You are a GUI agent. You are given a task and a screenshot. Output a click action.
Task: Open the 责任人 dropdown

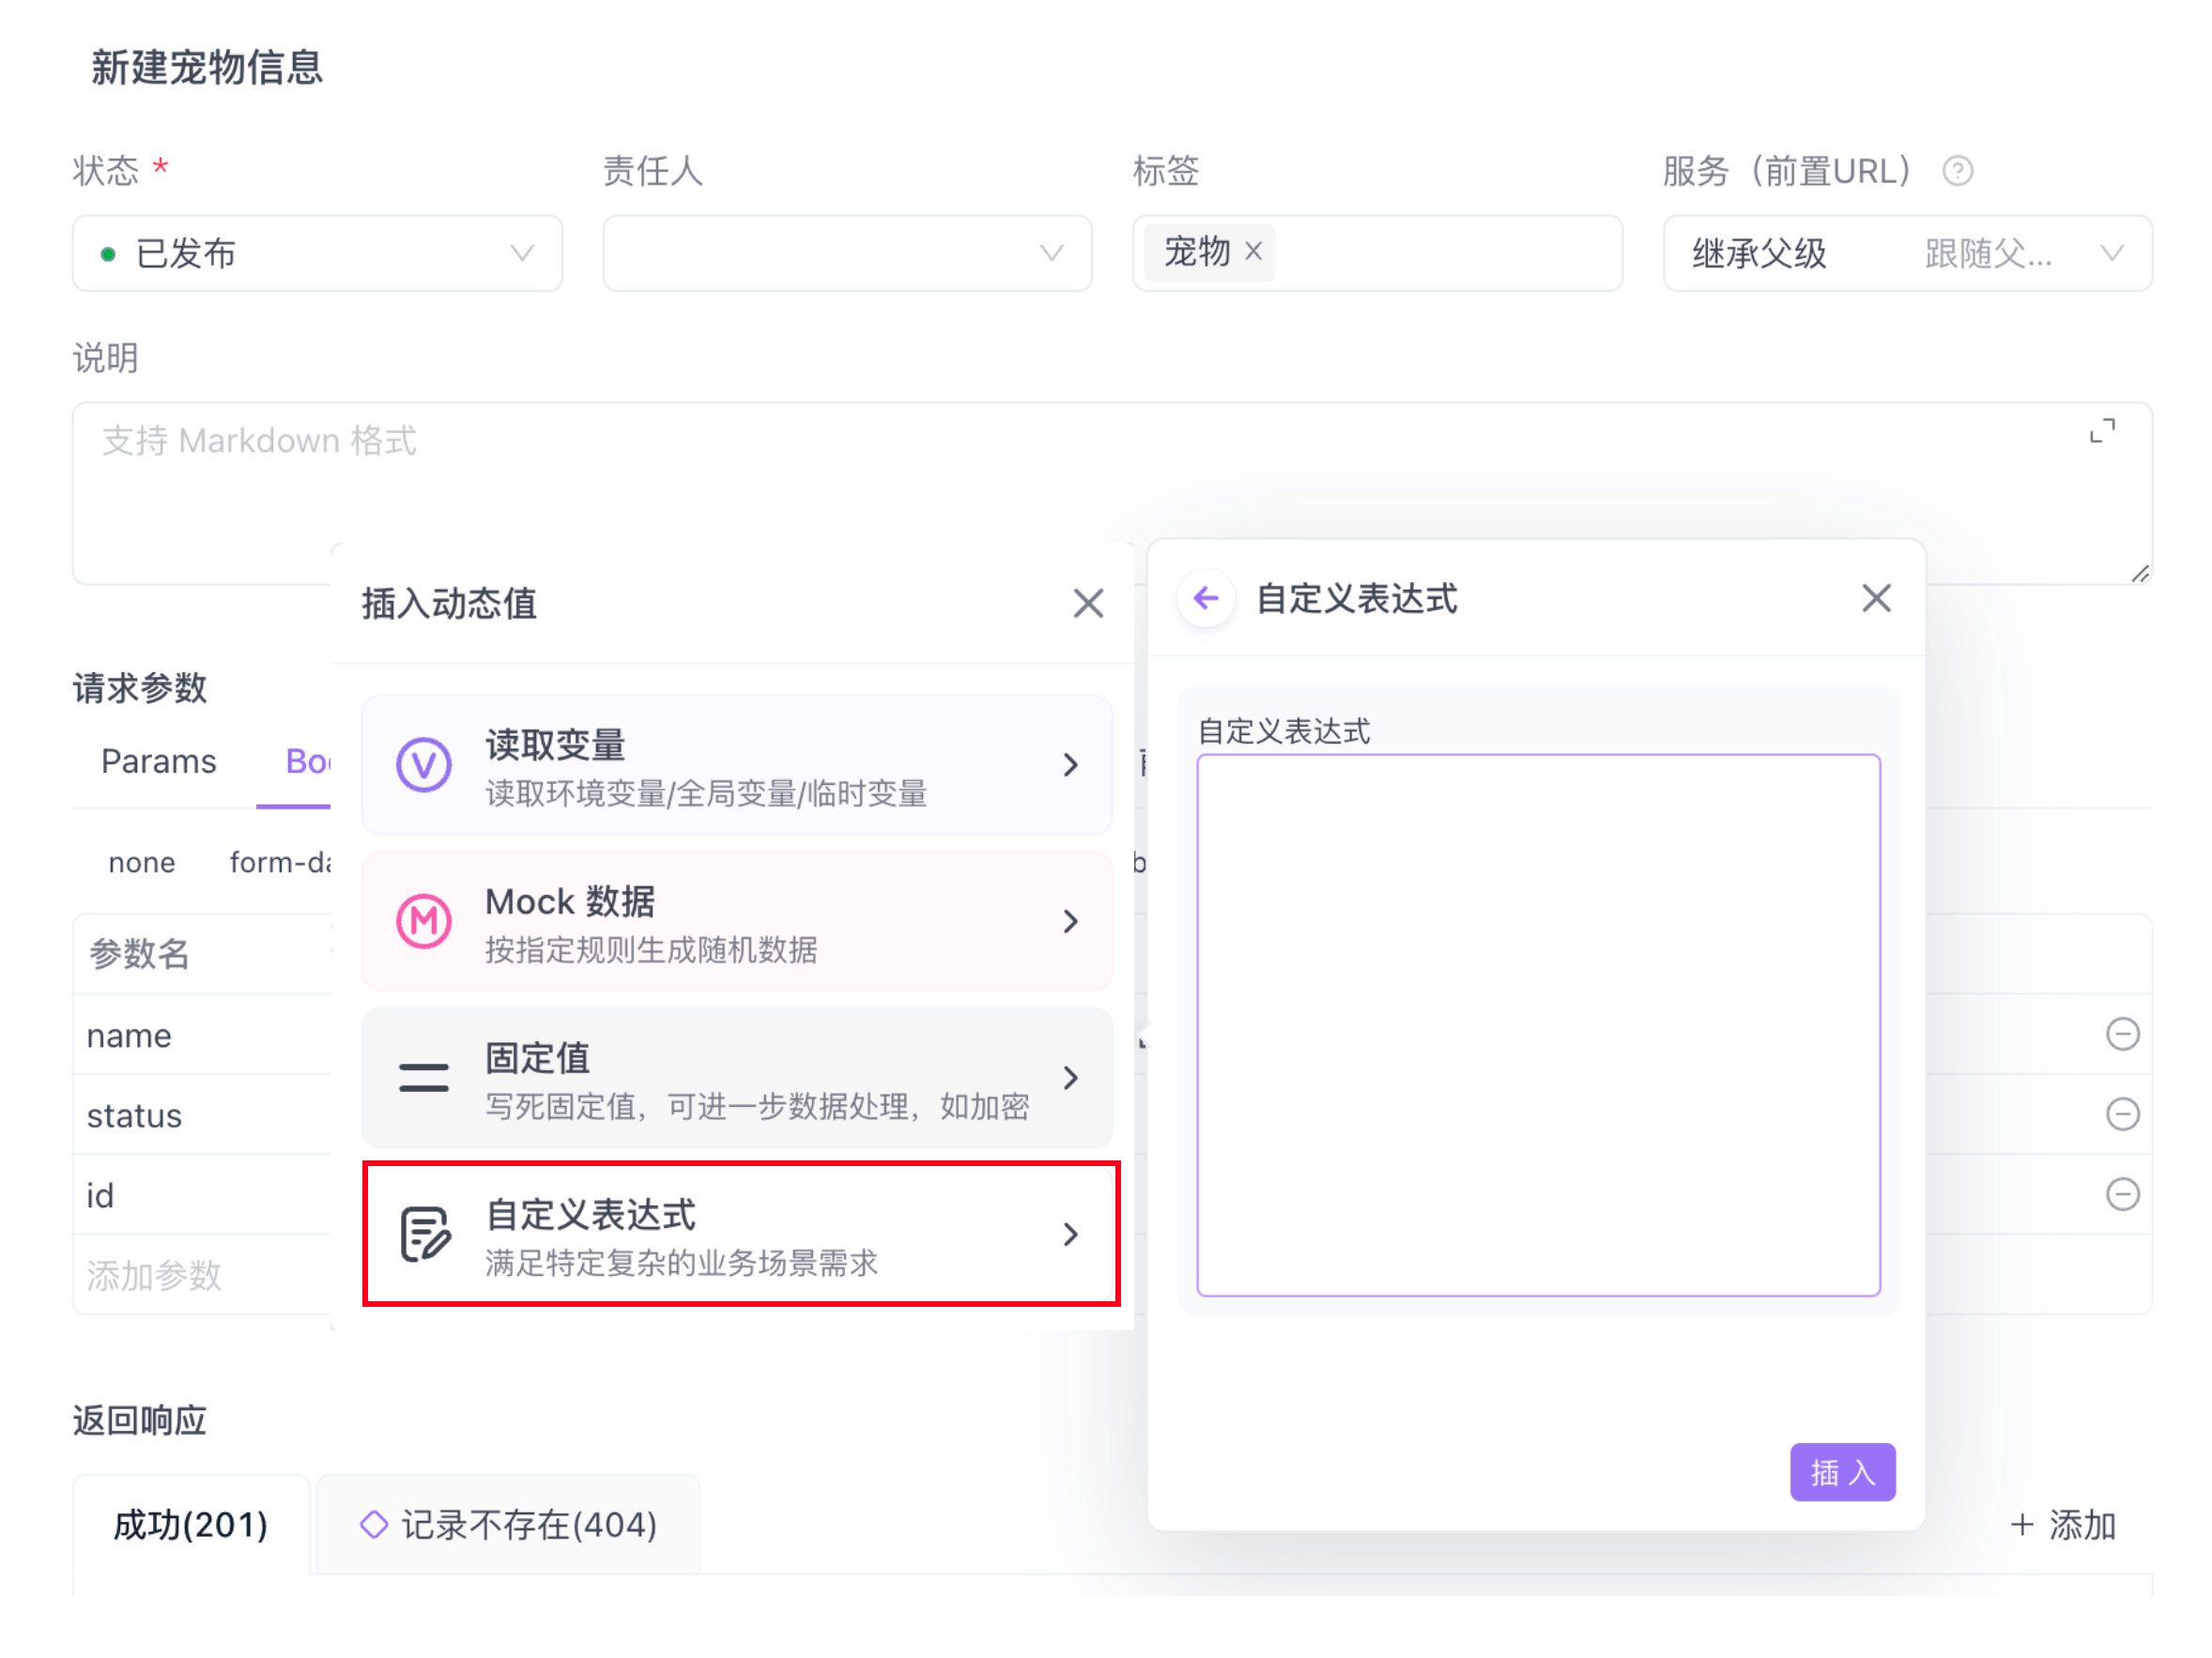click(x=847, y=253)
